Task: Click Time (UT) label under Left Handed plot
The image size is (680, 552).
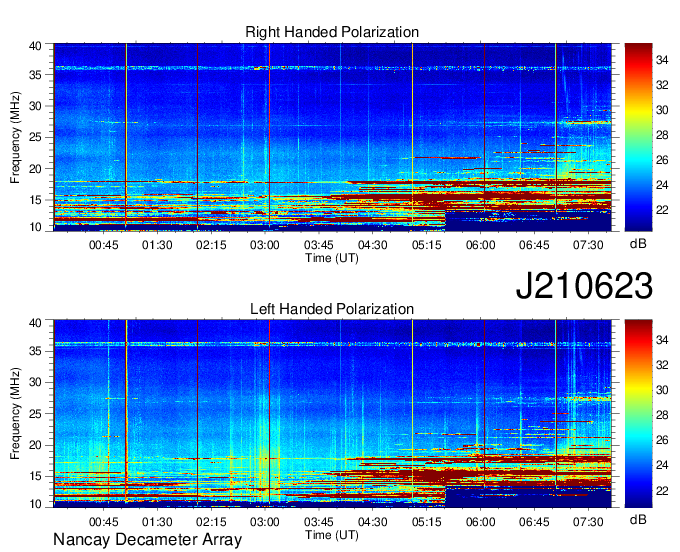Action: tap(332, 535)
